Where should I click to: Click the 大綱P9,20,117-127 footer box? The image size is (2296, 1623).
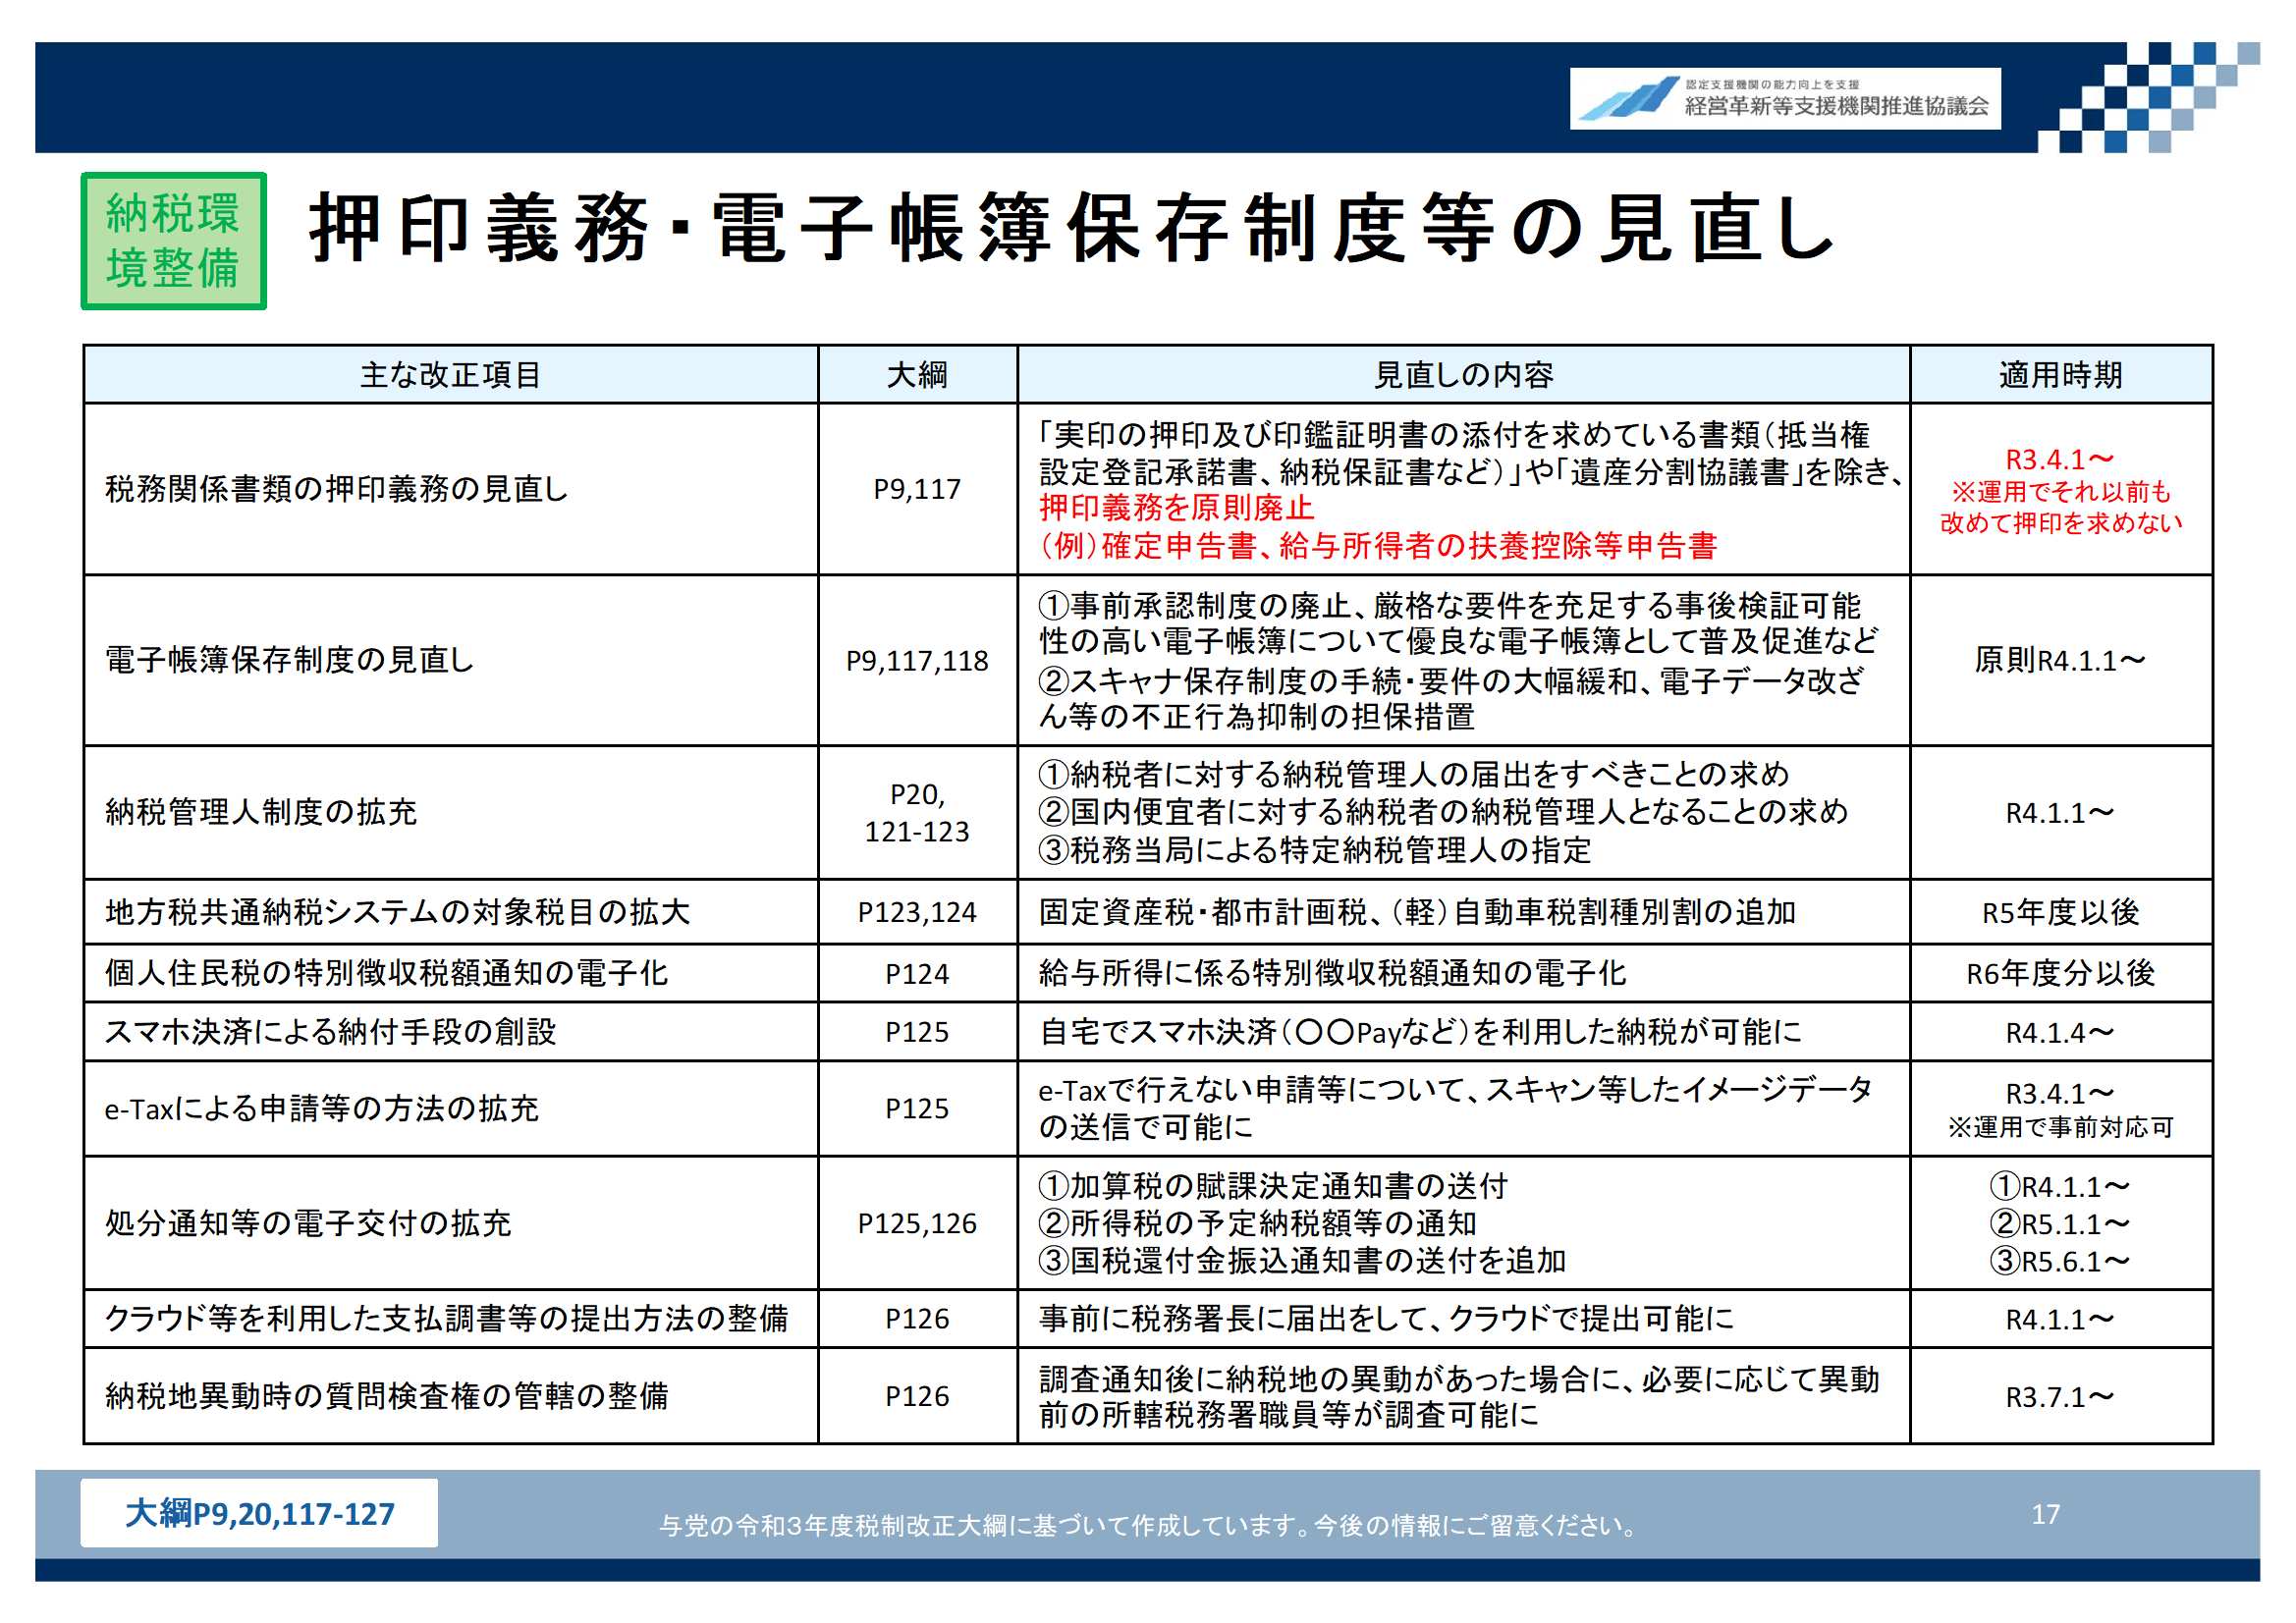pos(259,1514)
